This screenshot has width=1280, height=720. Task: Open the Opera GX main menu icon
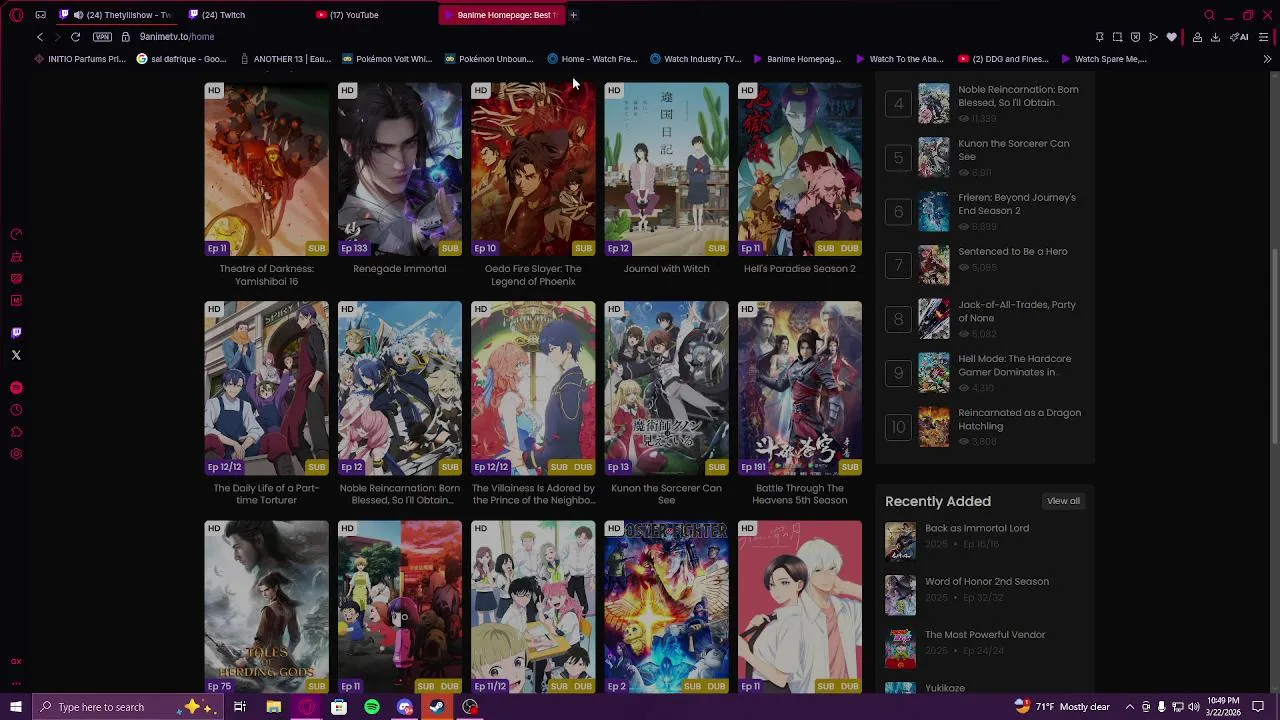(16, 15)
